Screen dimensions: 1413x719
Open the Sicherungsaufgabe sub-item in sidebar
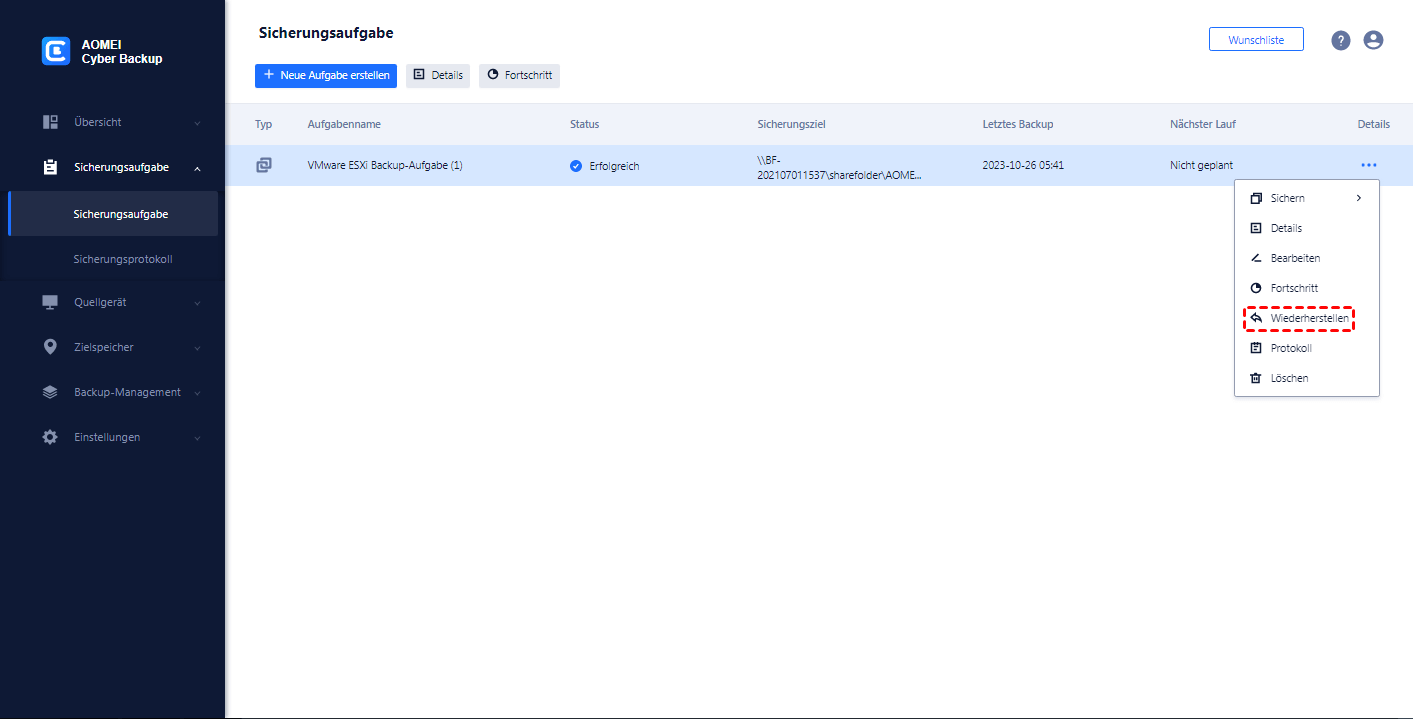click(x=113, y=214)
